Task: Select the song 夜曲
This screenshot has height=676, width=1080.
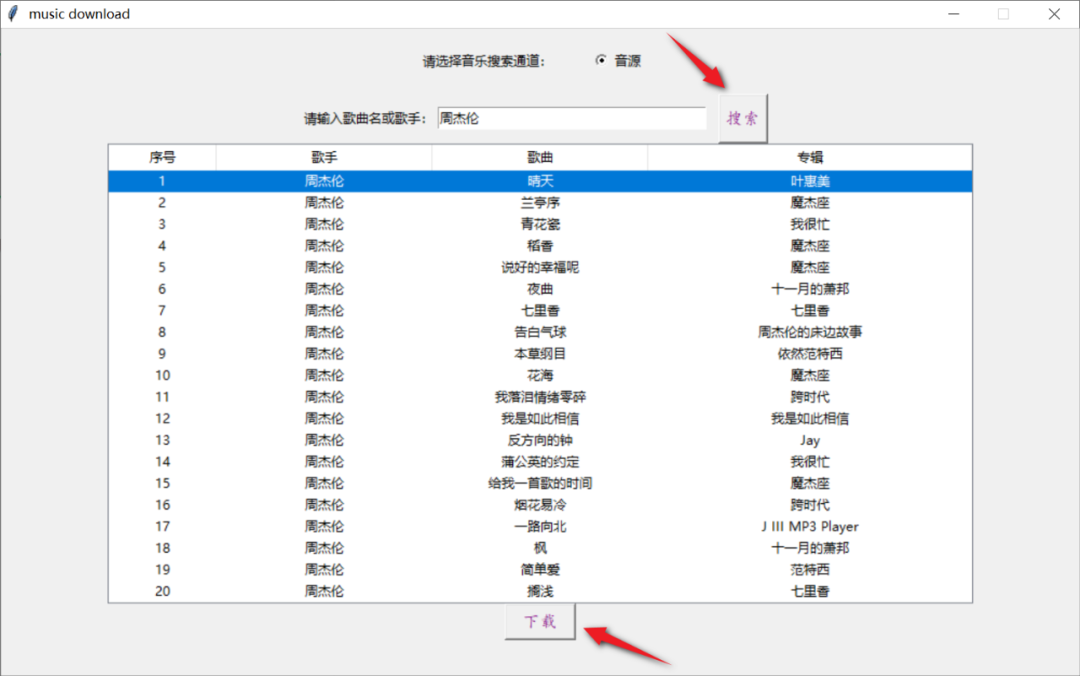Action: (539, 288)
